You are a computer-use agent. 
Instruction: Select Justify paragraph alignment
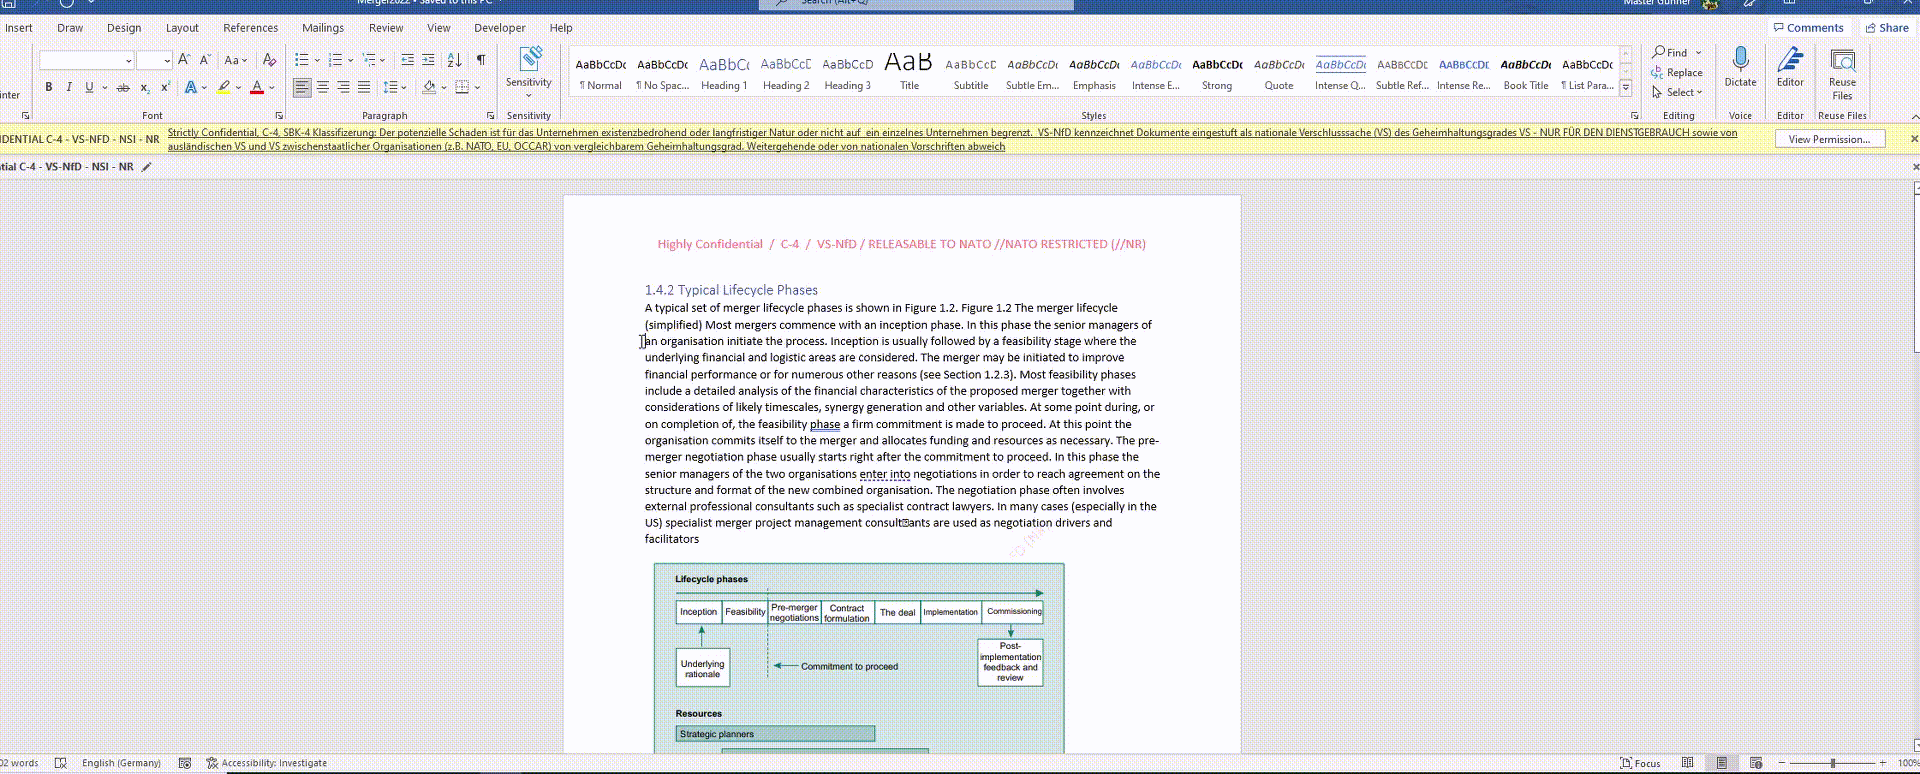click(x=364, y=88)
